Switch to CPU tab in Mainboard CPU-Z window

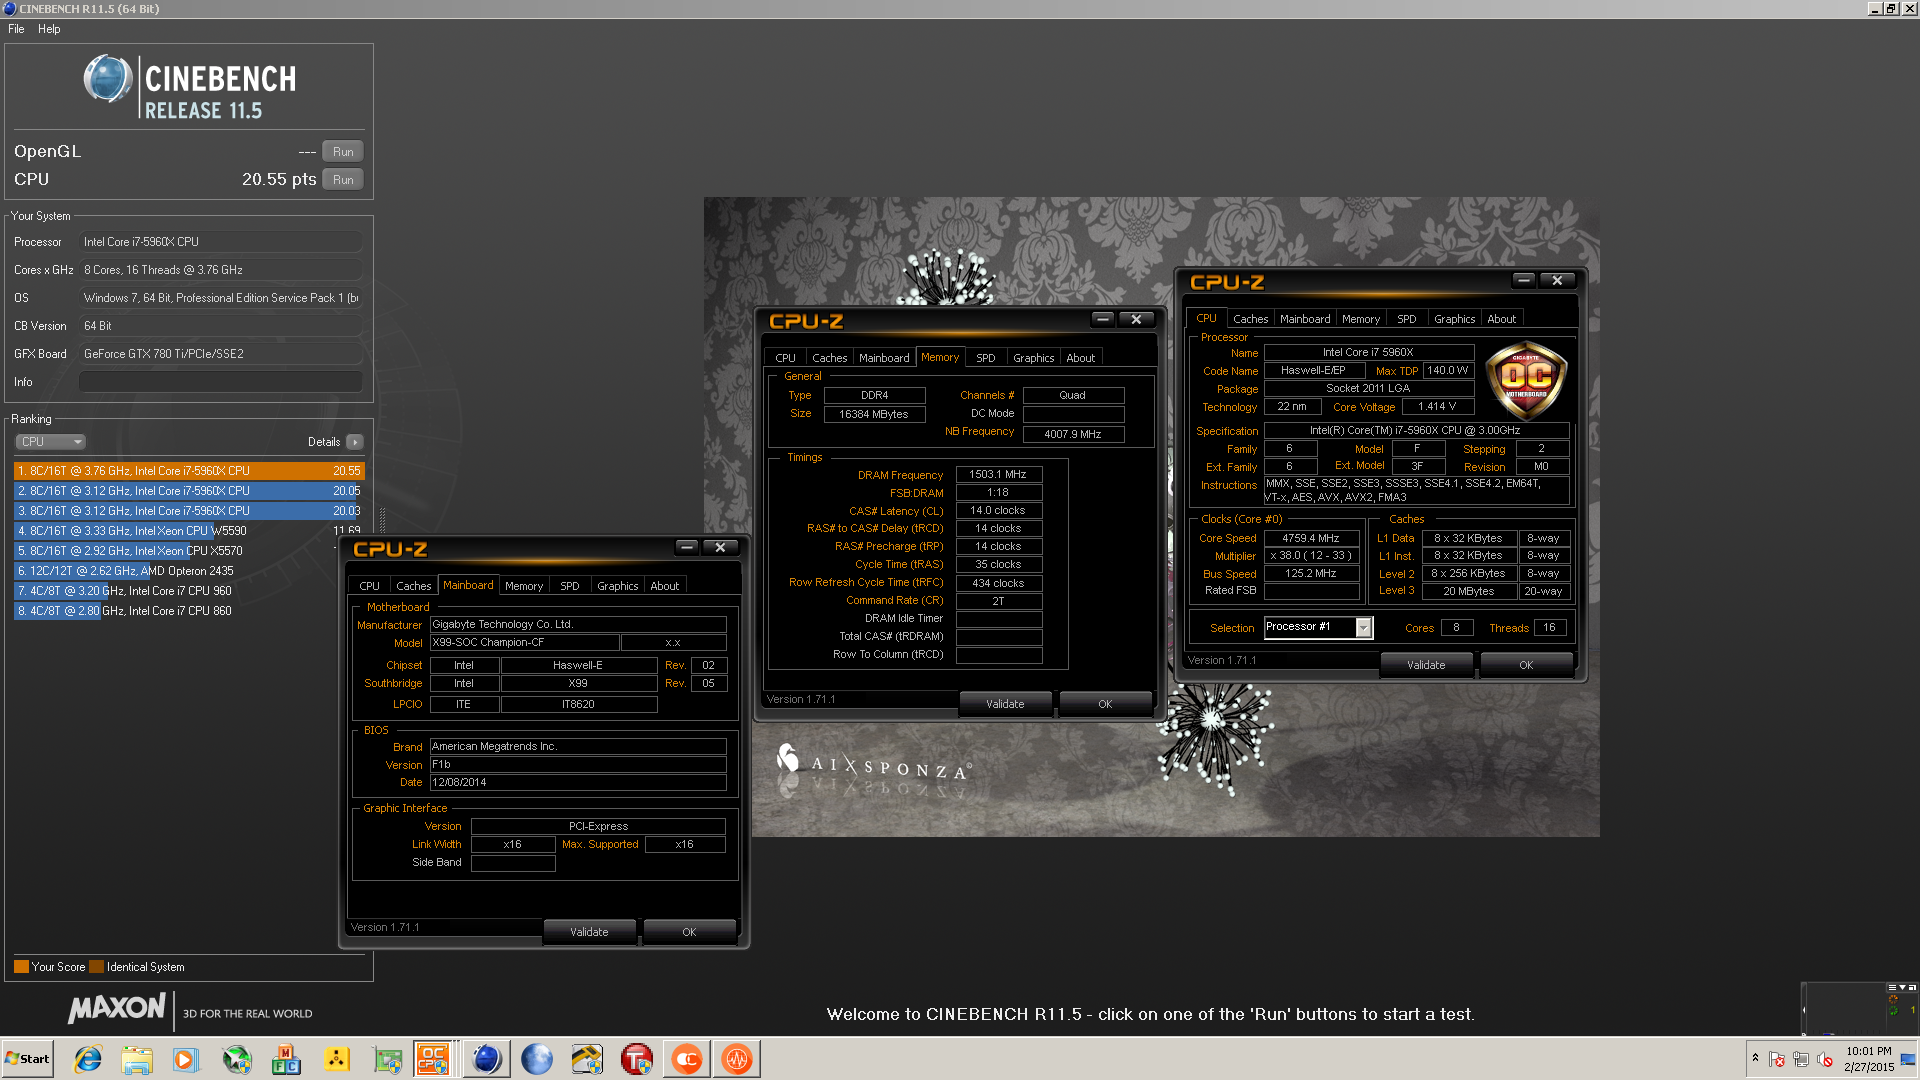[x=369, y=586]
